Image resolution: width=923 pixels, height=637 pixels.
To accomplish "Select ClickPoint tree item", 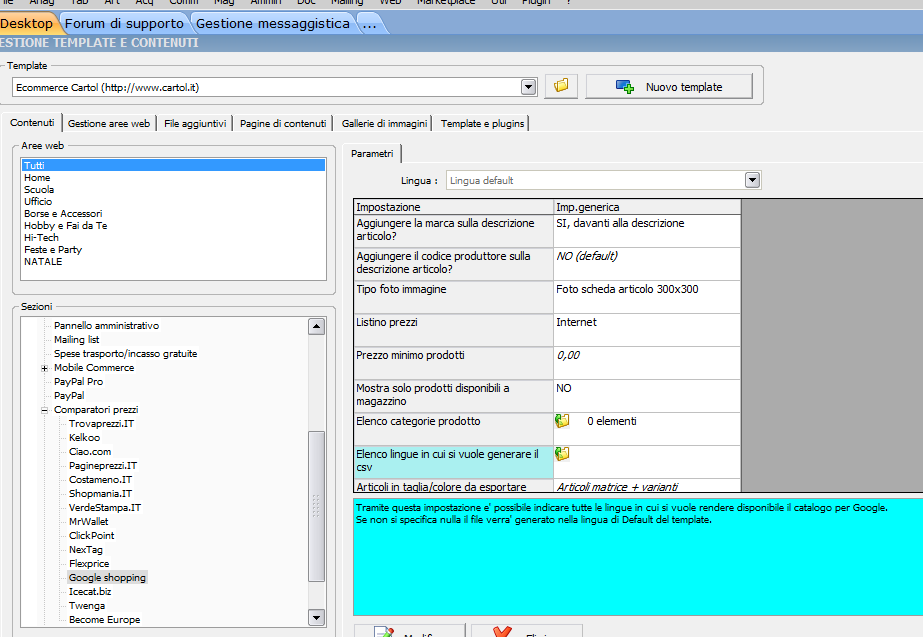I will click(91, 536).
